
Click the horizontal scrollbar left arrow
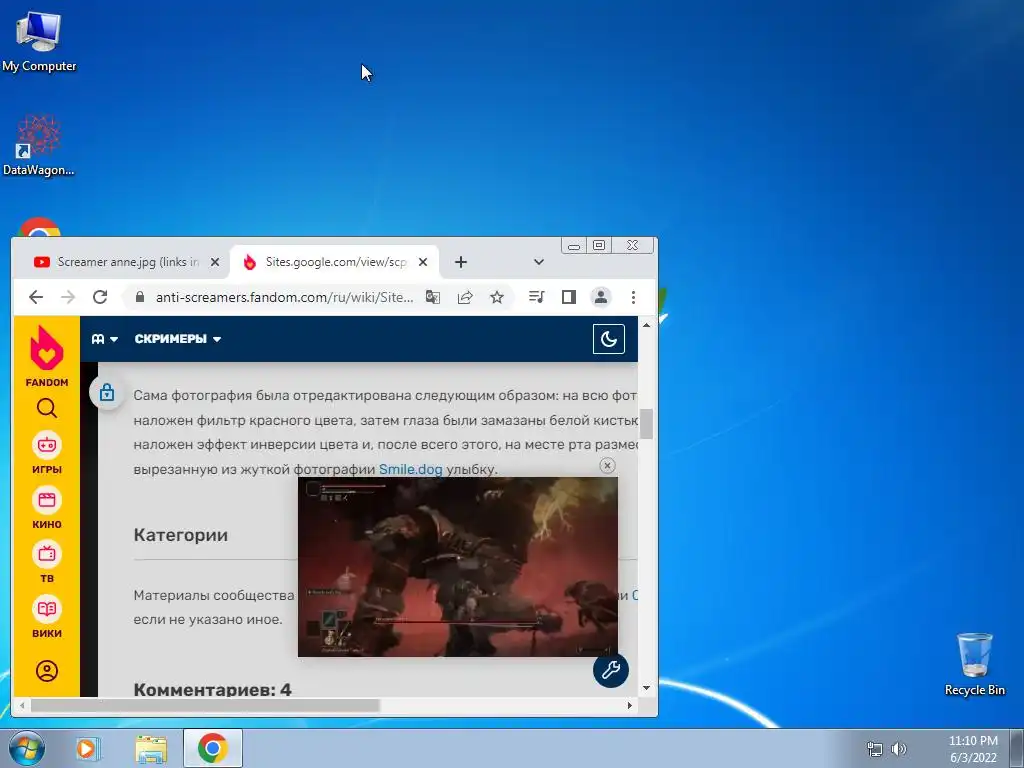point(22,705)
